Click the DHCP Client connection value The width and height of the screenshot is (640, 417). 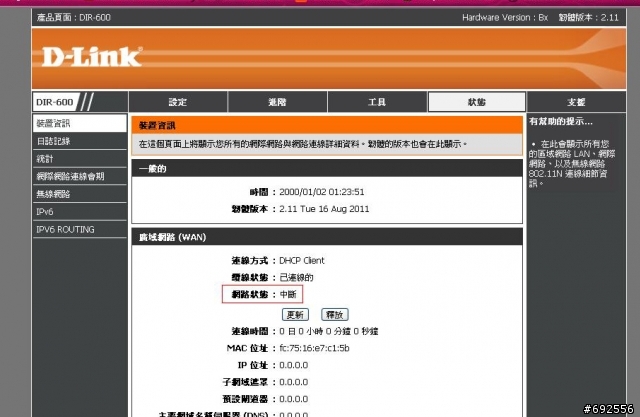pos(302,260)
